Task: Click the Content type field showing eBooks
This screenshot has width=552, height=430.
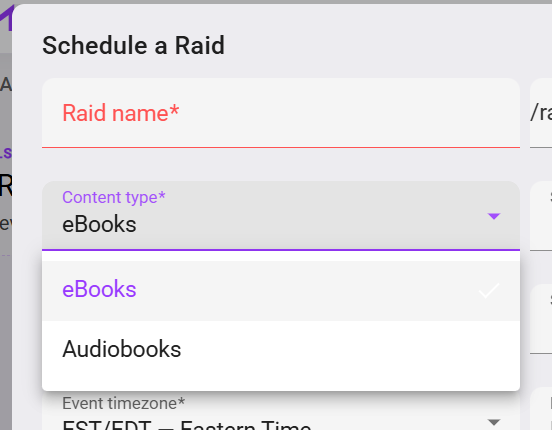Action: [281, 216]
